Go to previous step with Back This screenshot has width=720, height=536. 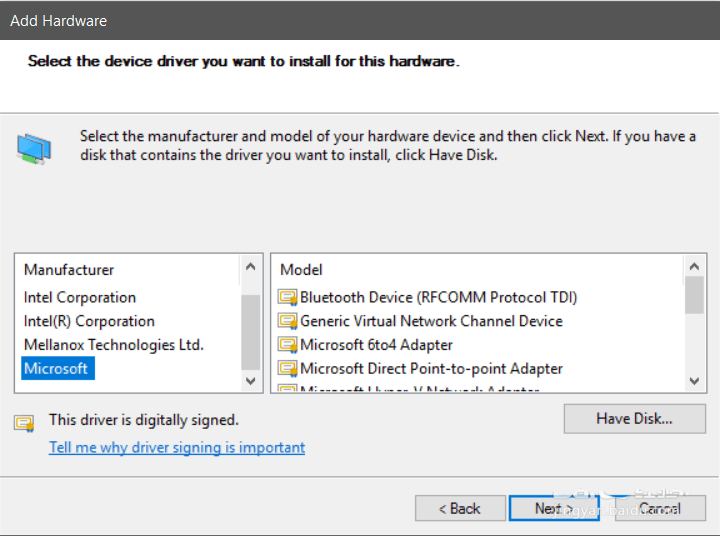click(x=460, y=508)
